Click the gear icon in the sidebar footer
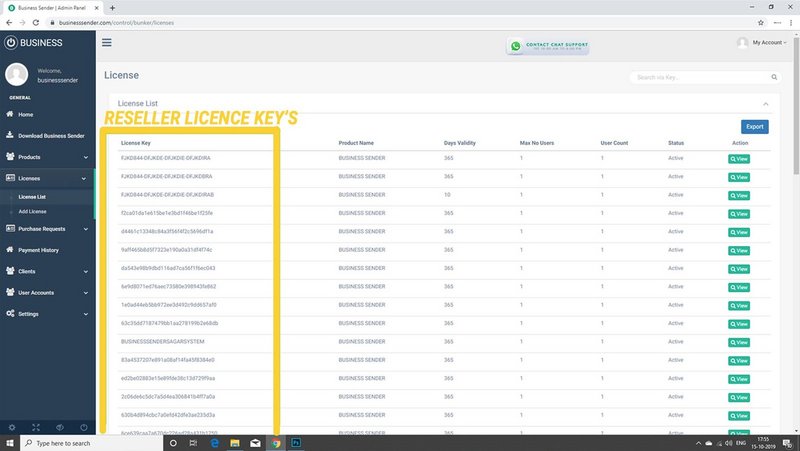This screenshot has height=451, width=800. click(12, 427)
